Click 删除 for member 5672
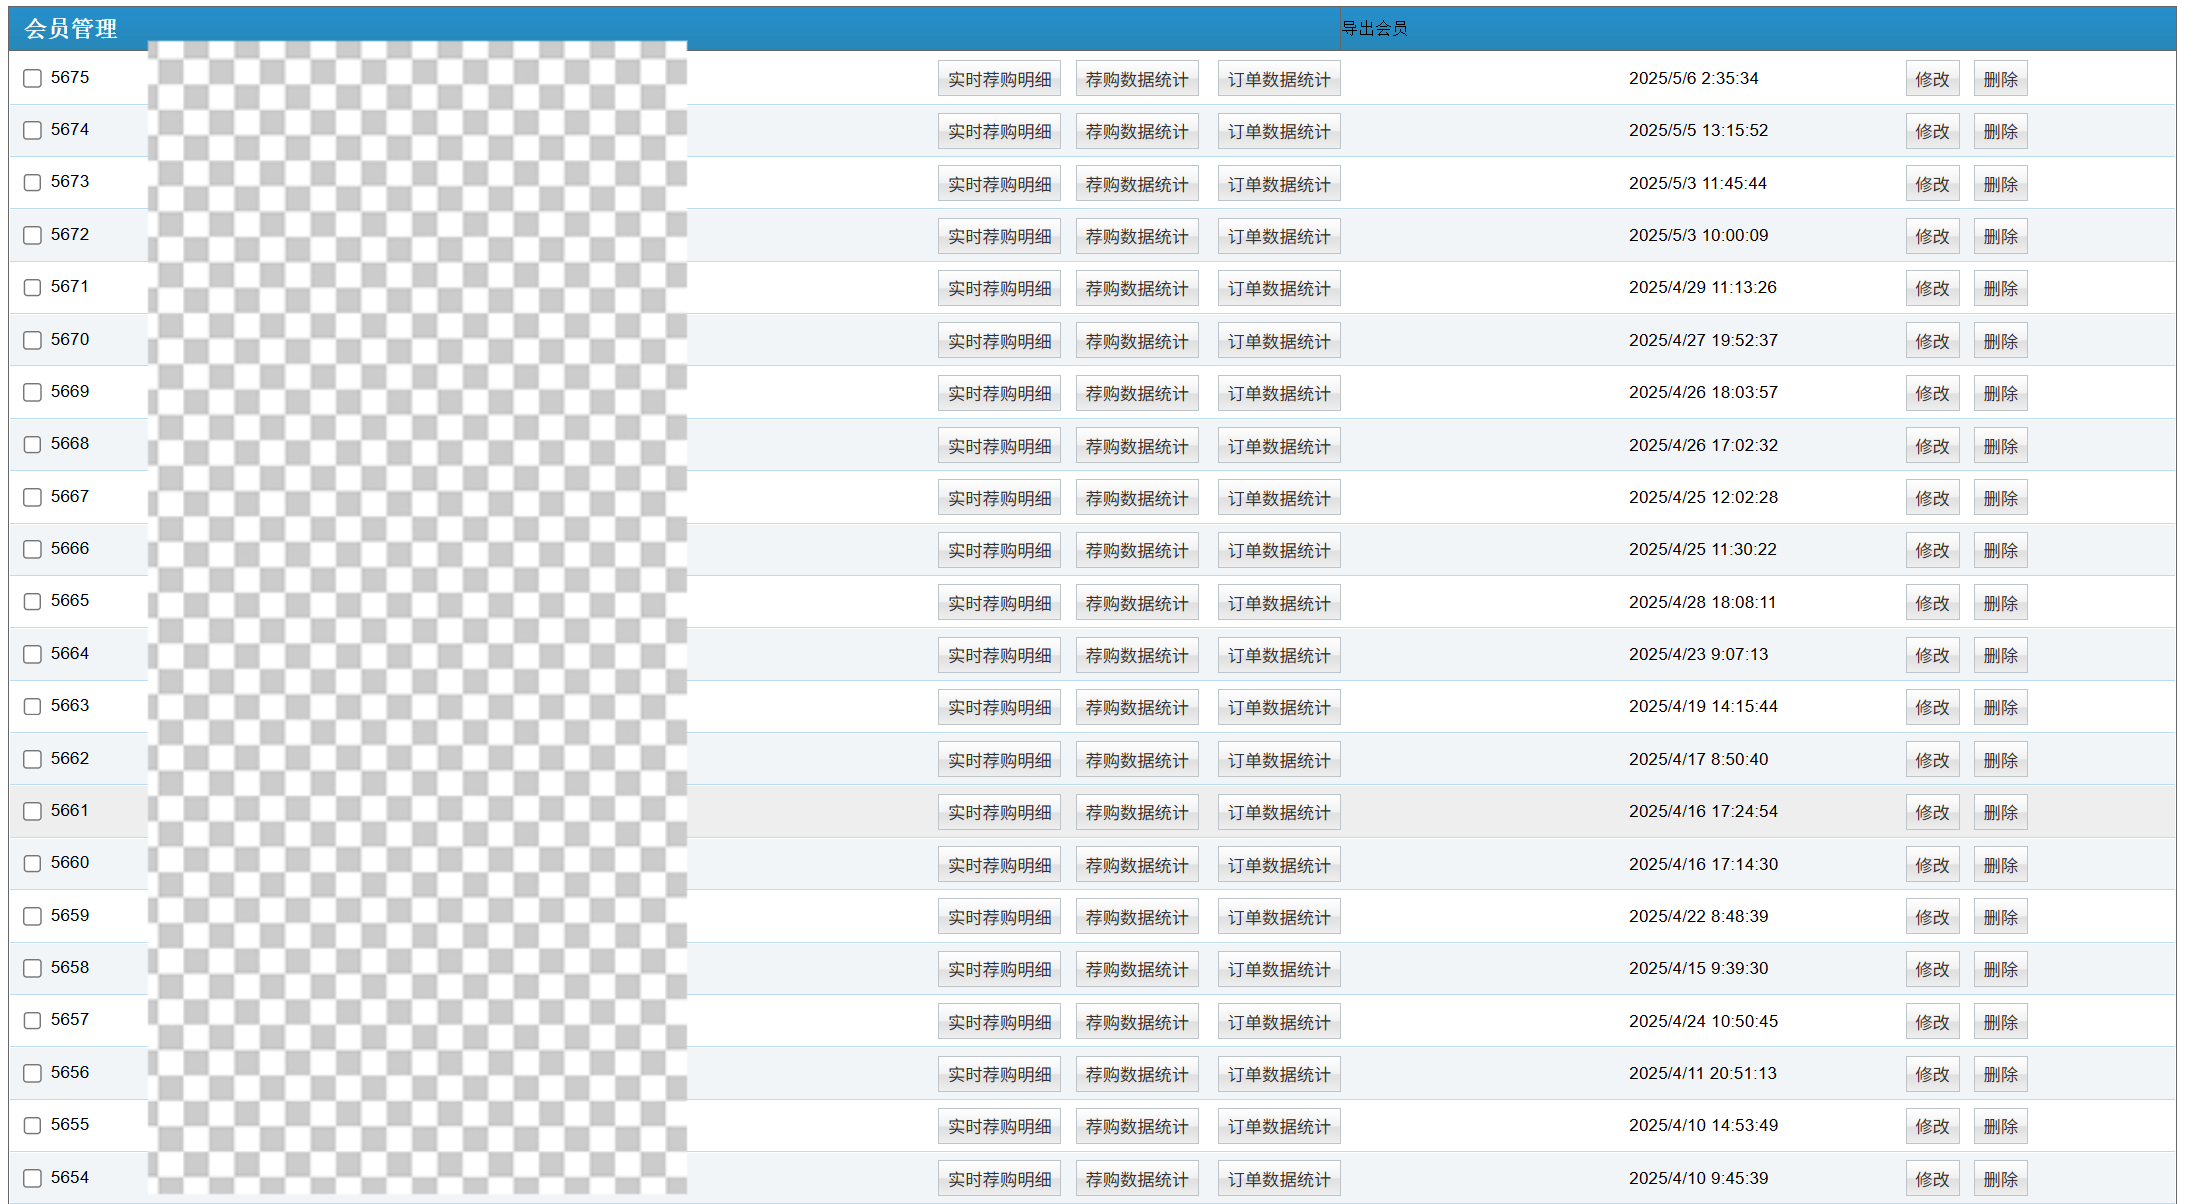2185x1204 pixels. [2000, 236]
